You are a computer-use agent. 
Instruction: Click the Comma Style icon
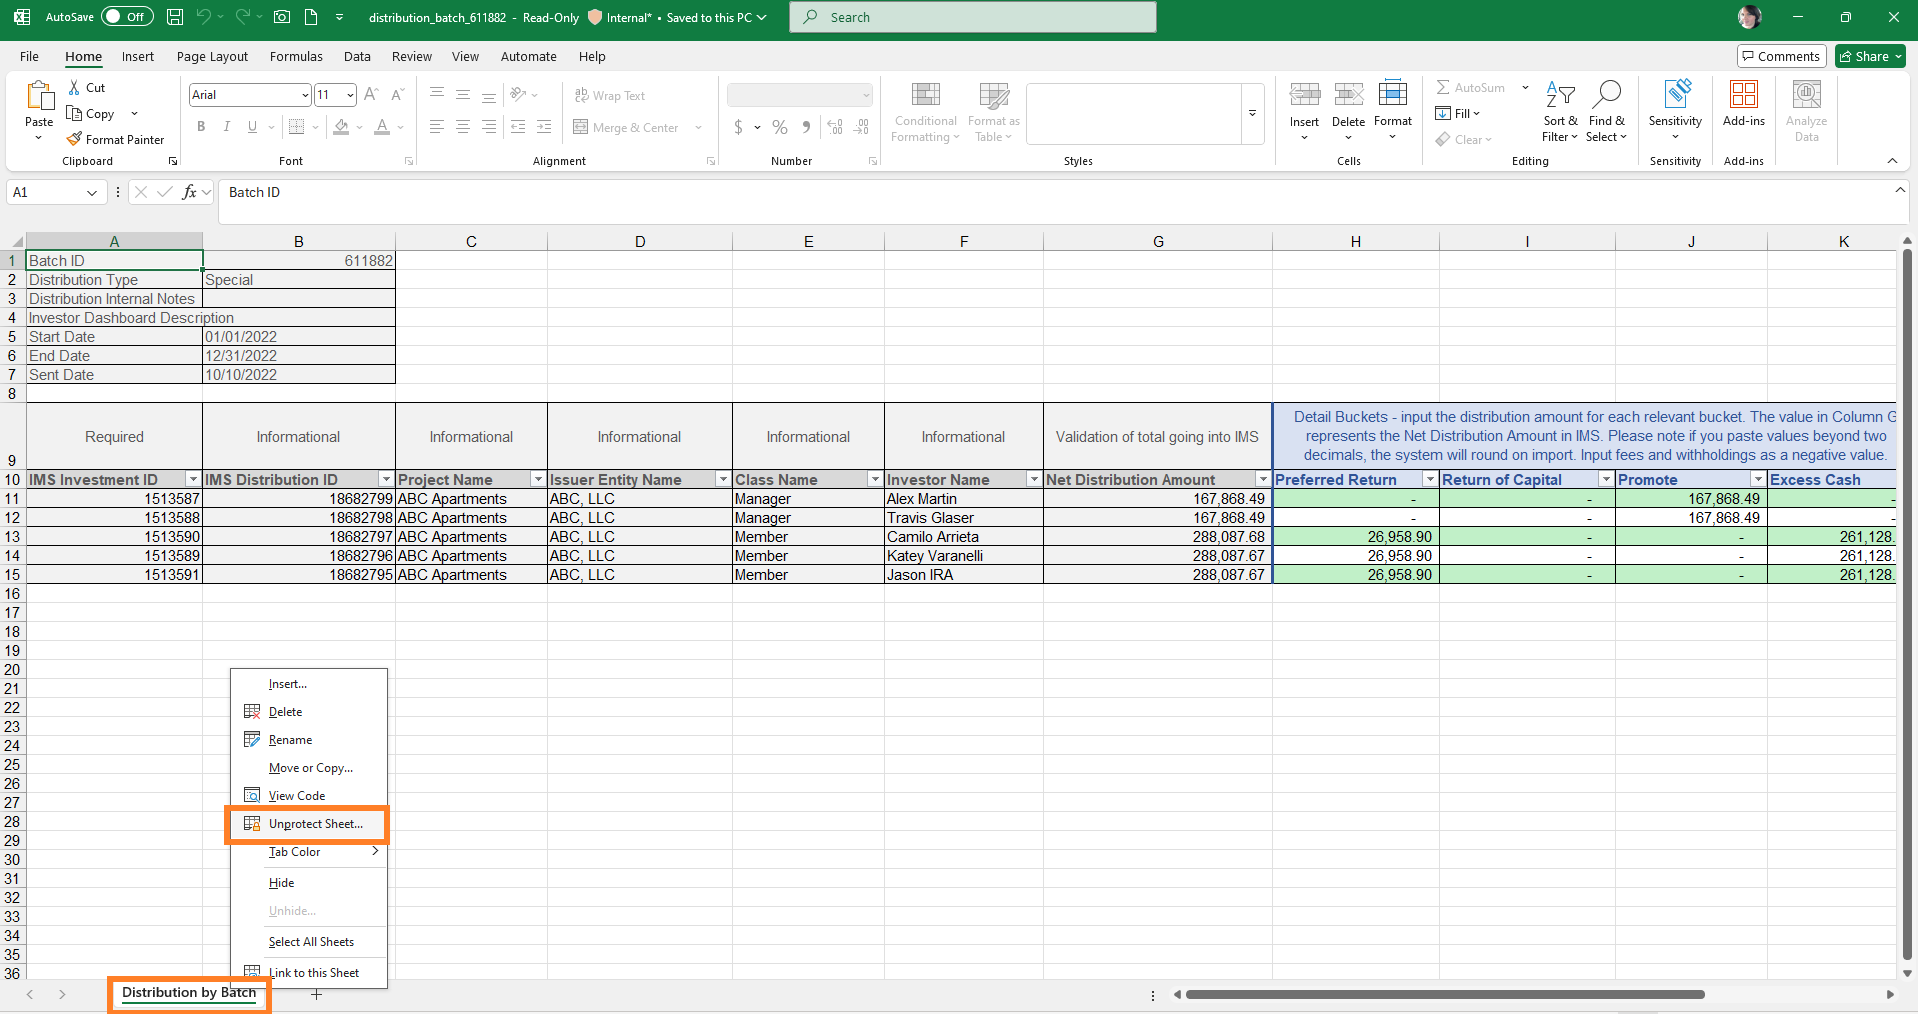pos(806,127)
